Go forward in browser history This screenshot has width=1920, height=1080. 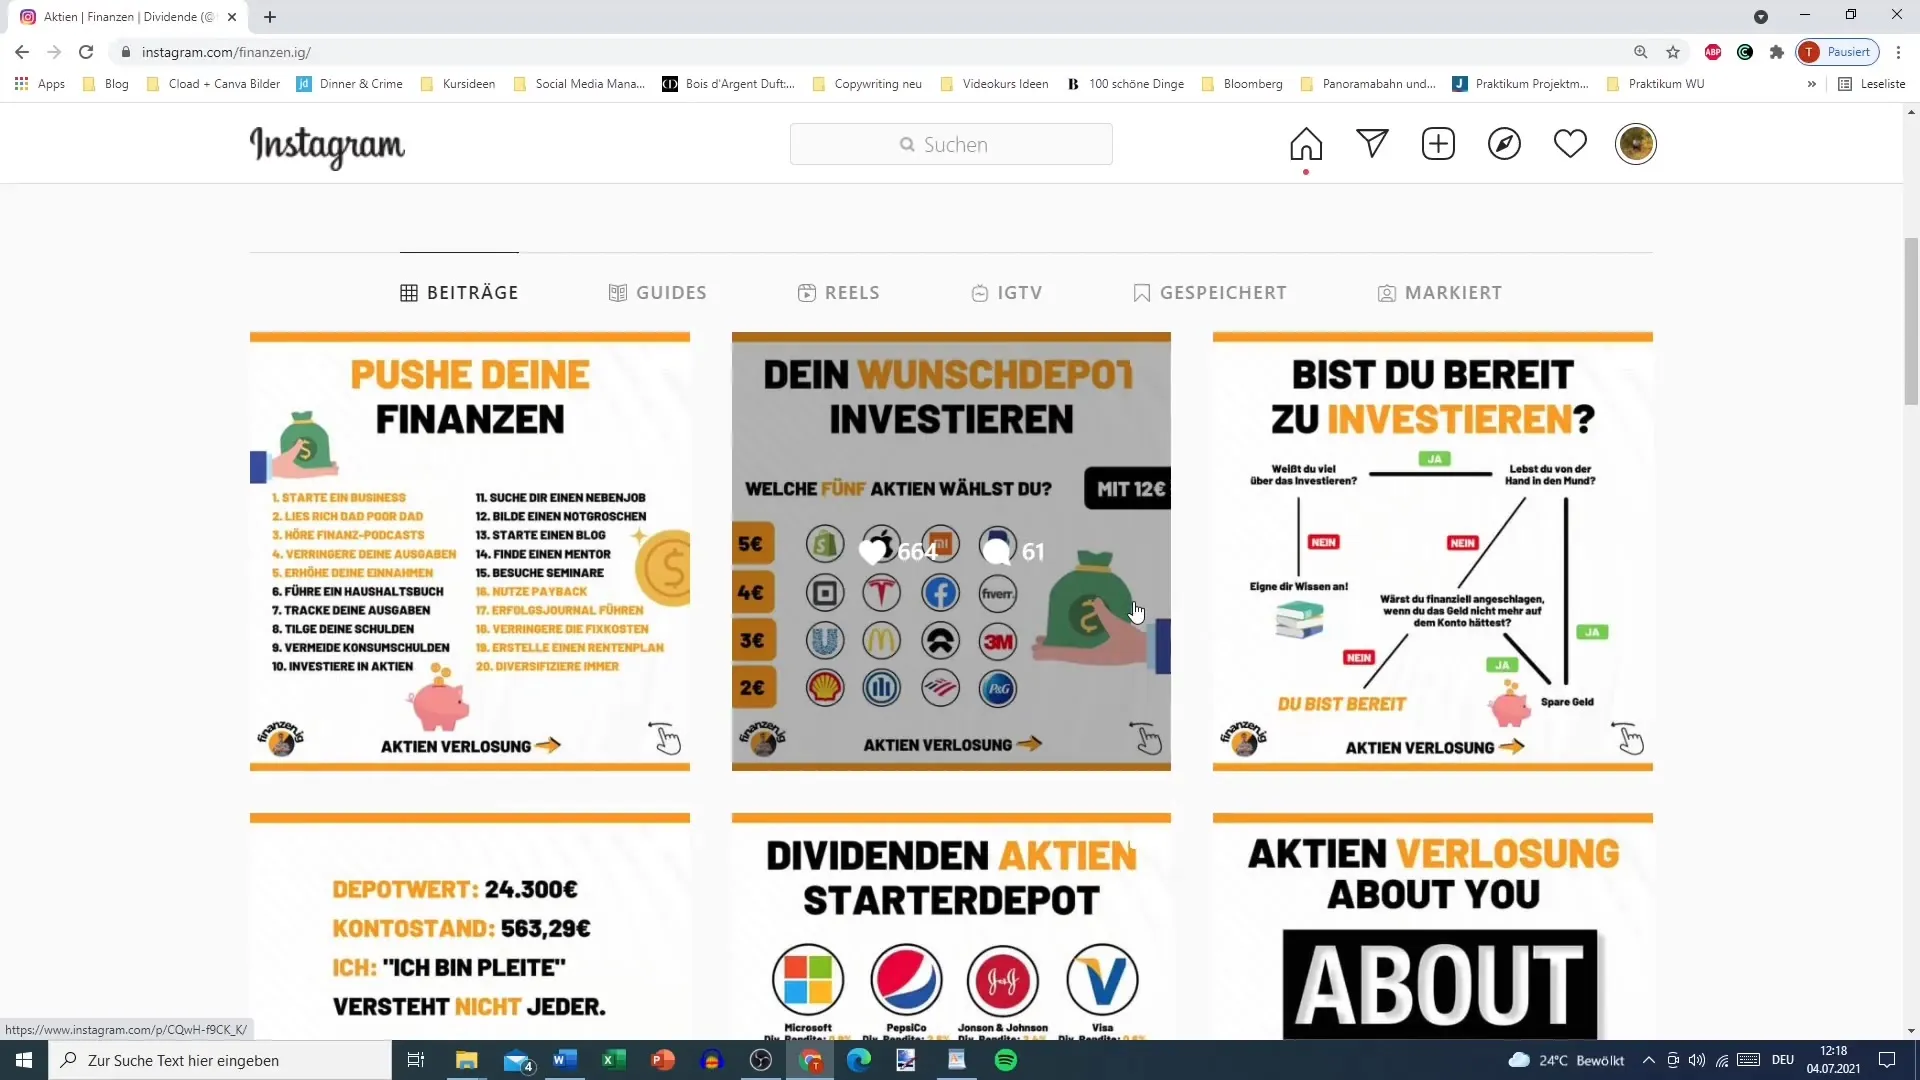54,52
